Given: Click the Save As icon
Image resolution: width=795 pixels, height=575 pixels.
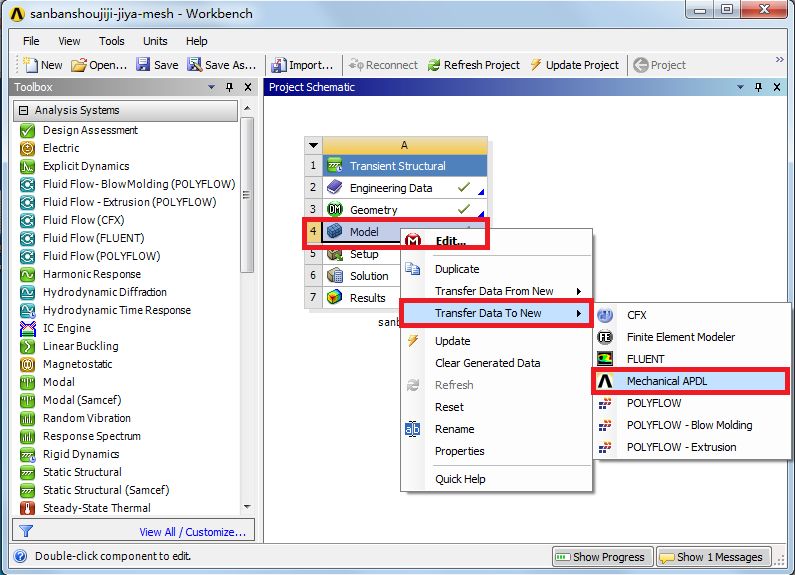Looking at the screenshot, I should pos(195,64).
